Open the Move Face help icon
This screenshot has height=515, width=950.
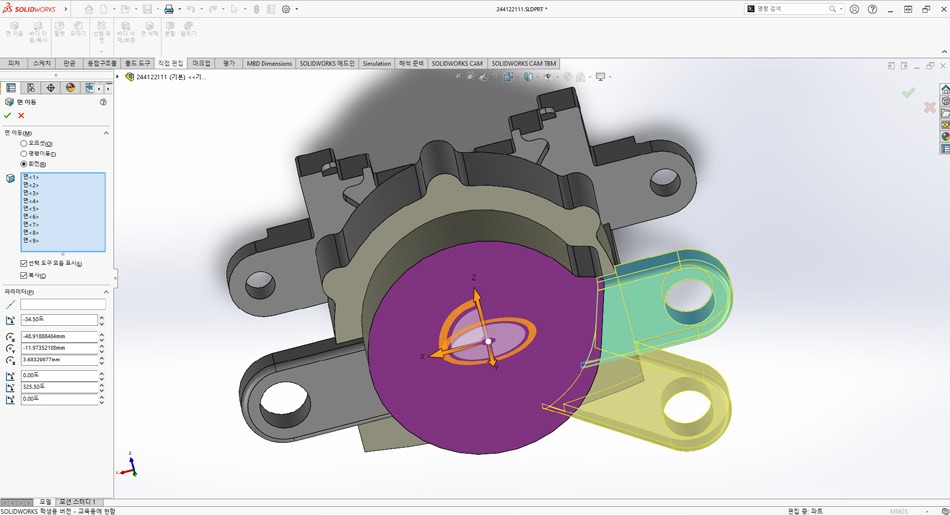(x=103, y=102)
